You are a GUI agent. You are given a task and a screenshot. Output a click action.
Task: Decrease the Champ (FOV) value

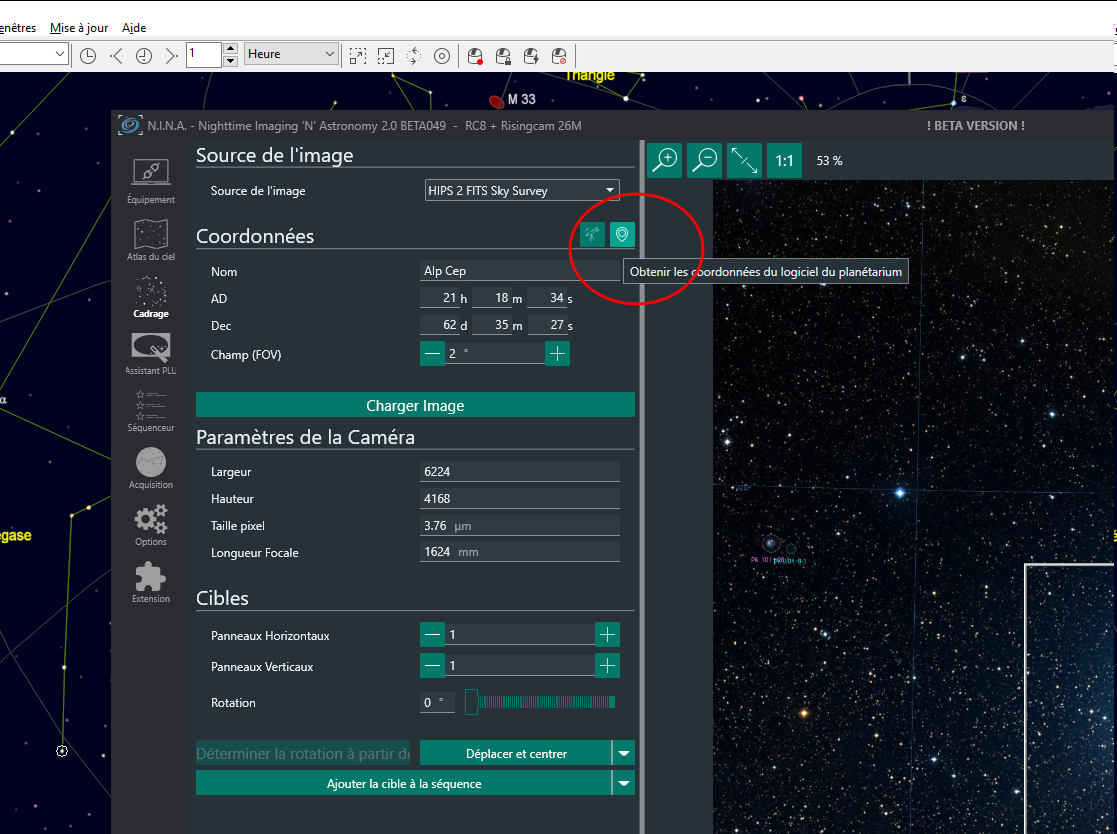click(432, 353)
